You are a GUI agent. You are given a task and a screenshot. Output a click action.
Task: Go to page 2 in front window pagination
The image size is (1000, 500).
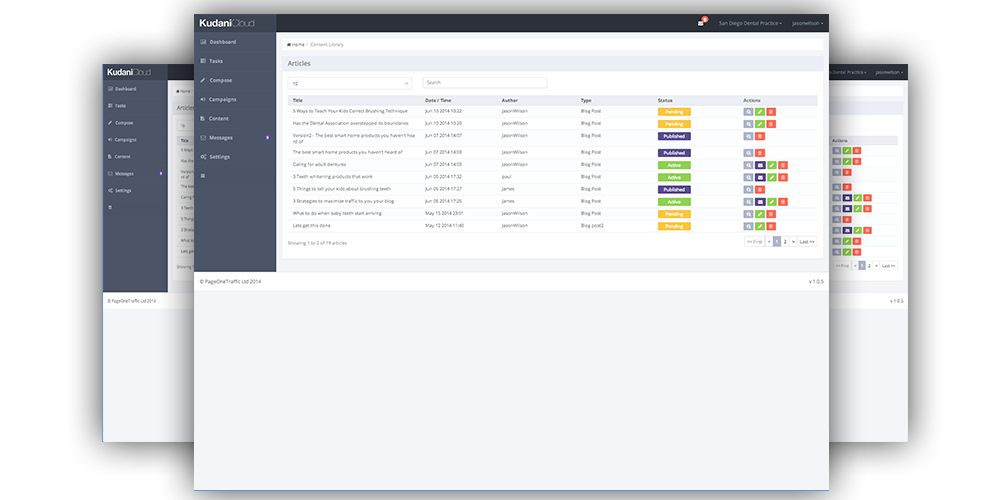point(785,242)
